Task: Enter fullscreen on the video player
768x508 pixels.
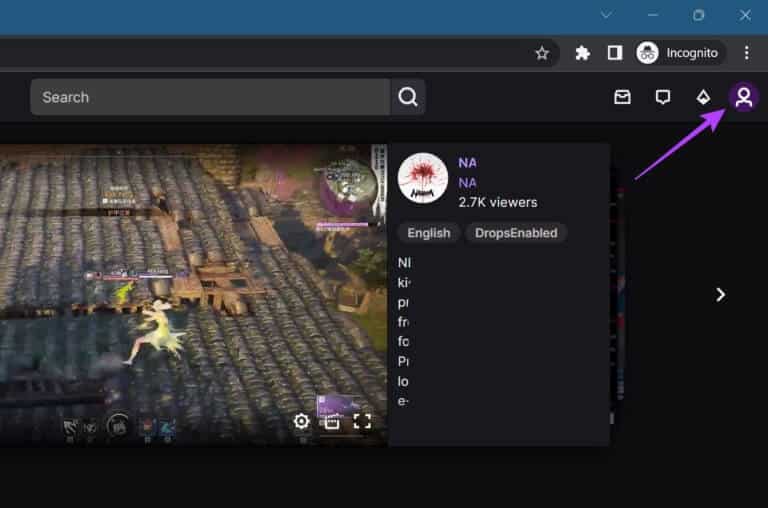Action: [362, 421]
